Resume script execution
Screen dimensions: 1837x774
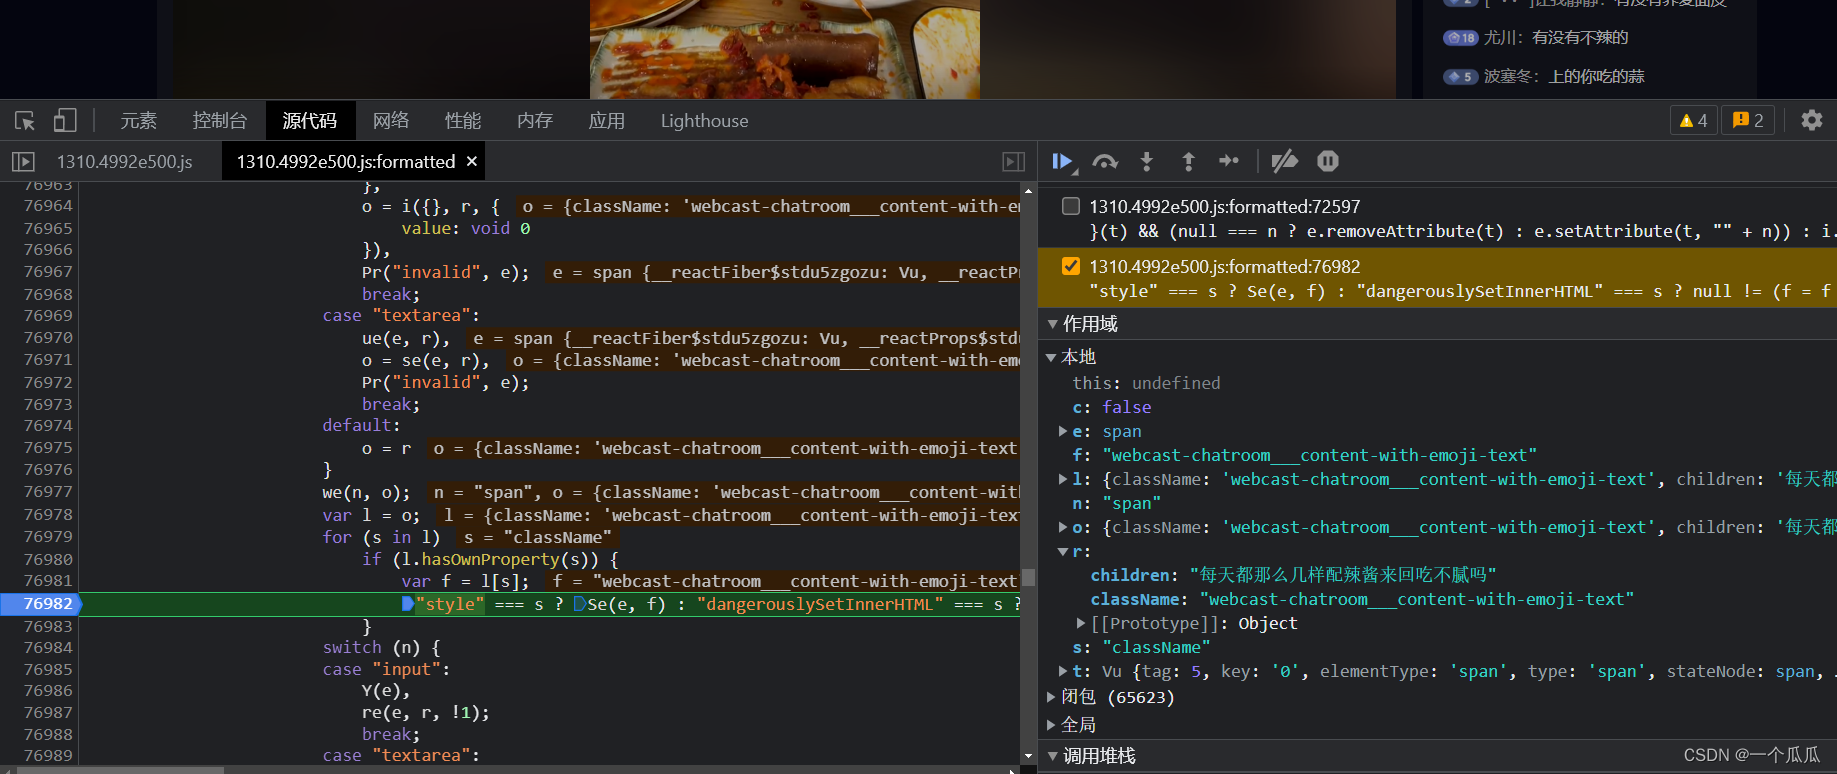point(1062,161)
